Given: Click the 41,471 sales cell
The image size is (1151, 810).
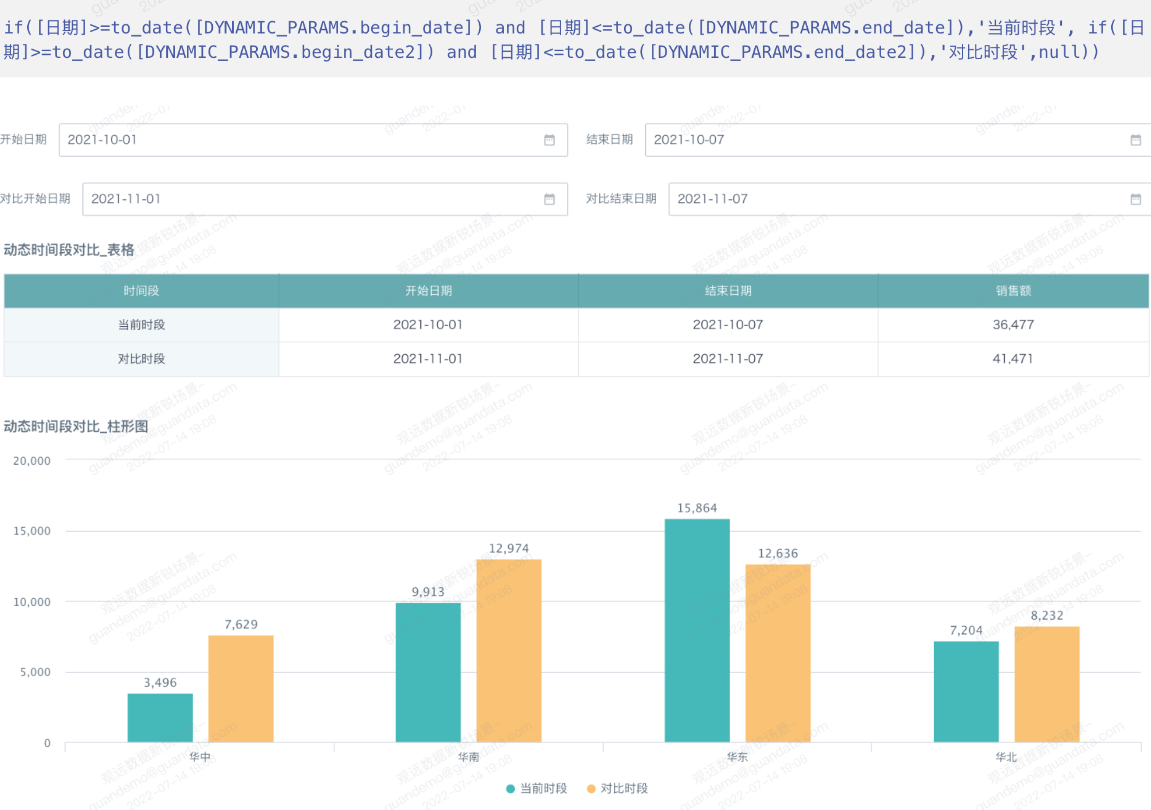Looking at the screenshot, I should (1013, 359).
